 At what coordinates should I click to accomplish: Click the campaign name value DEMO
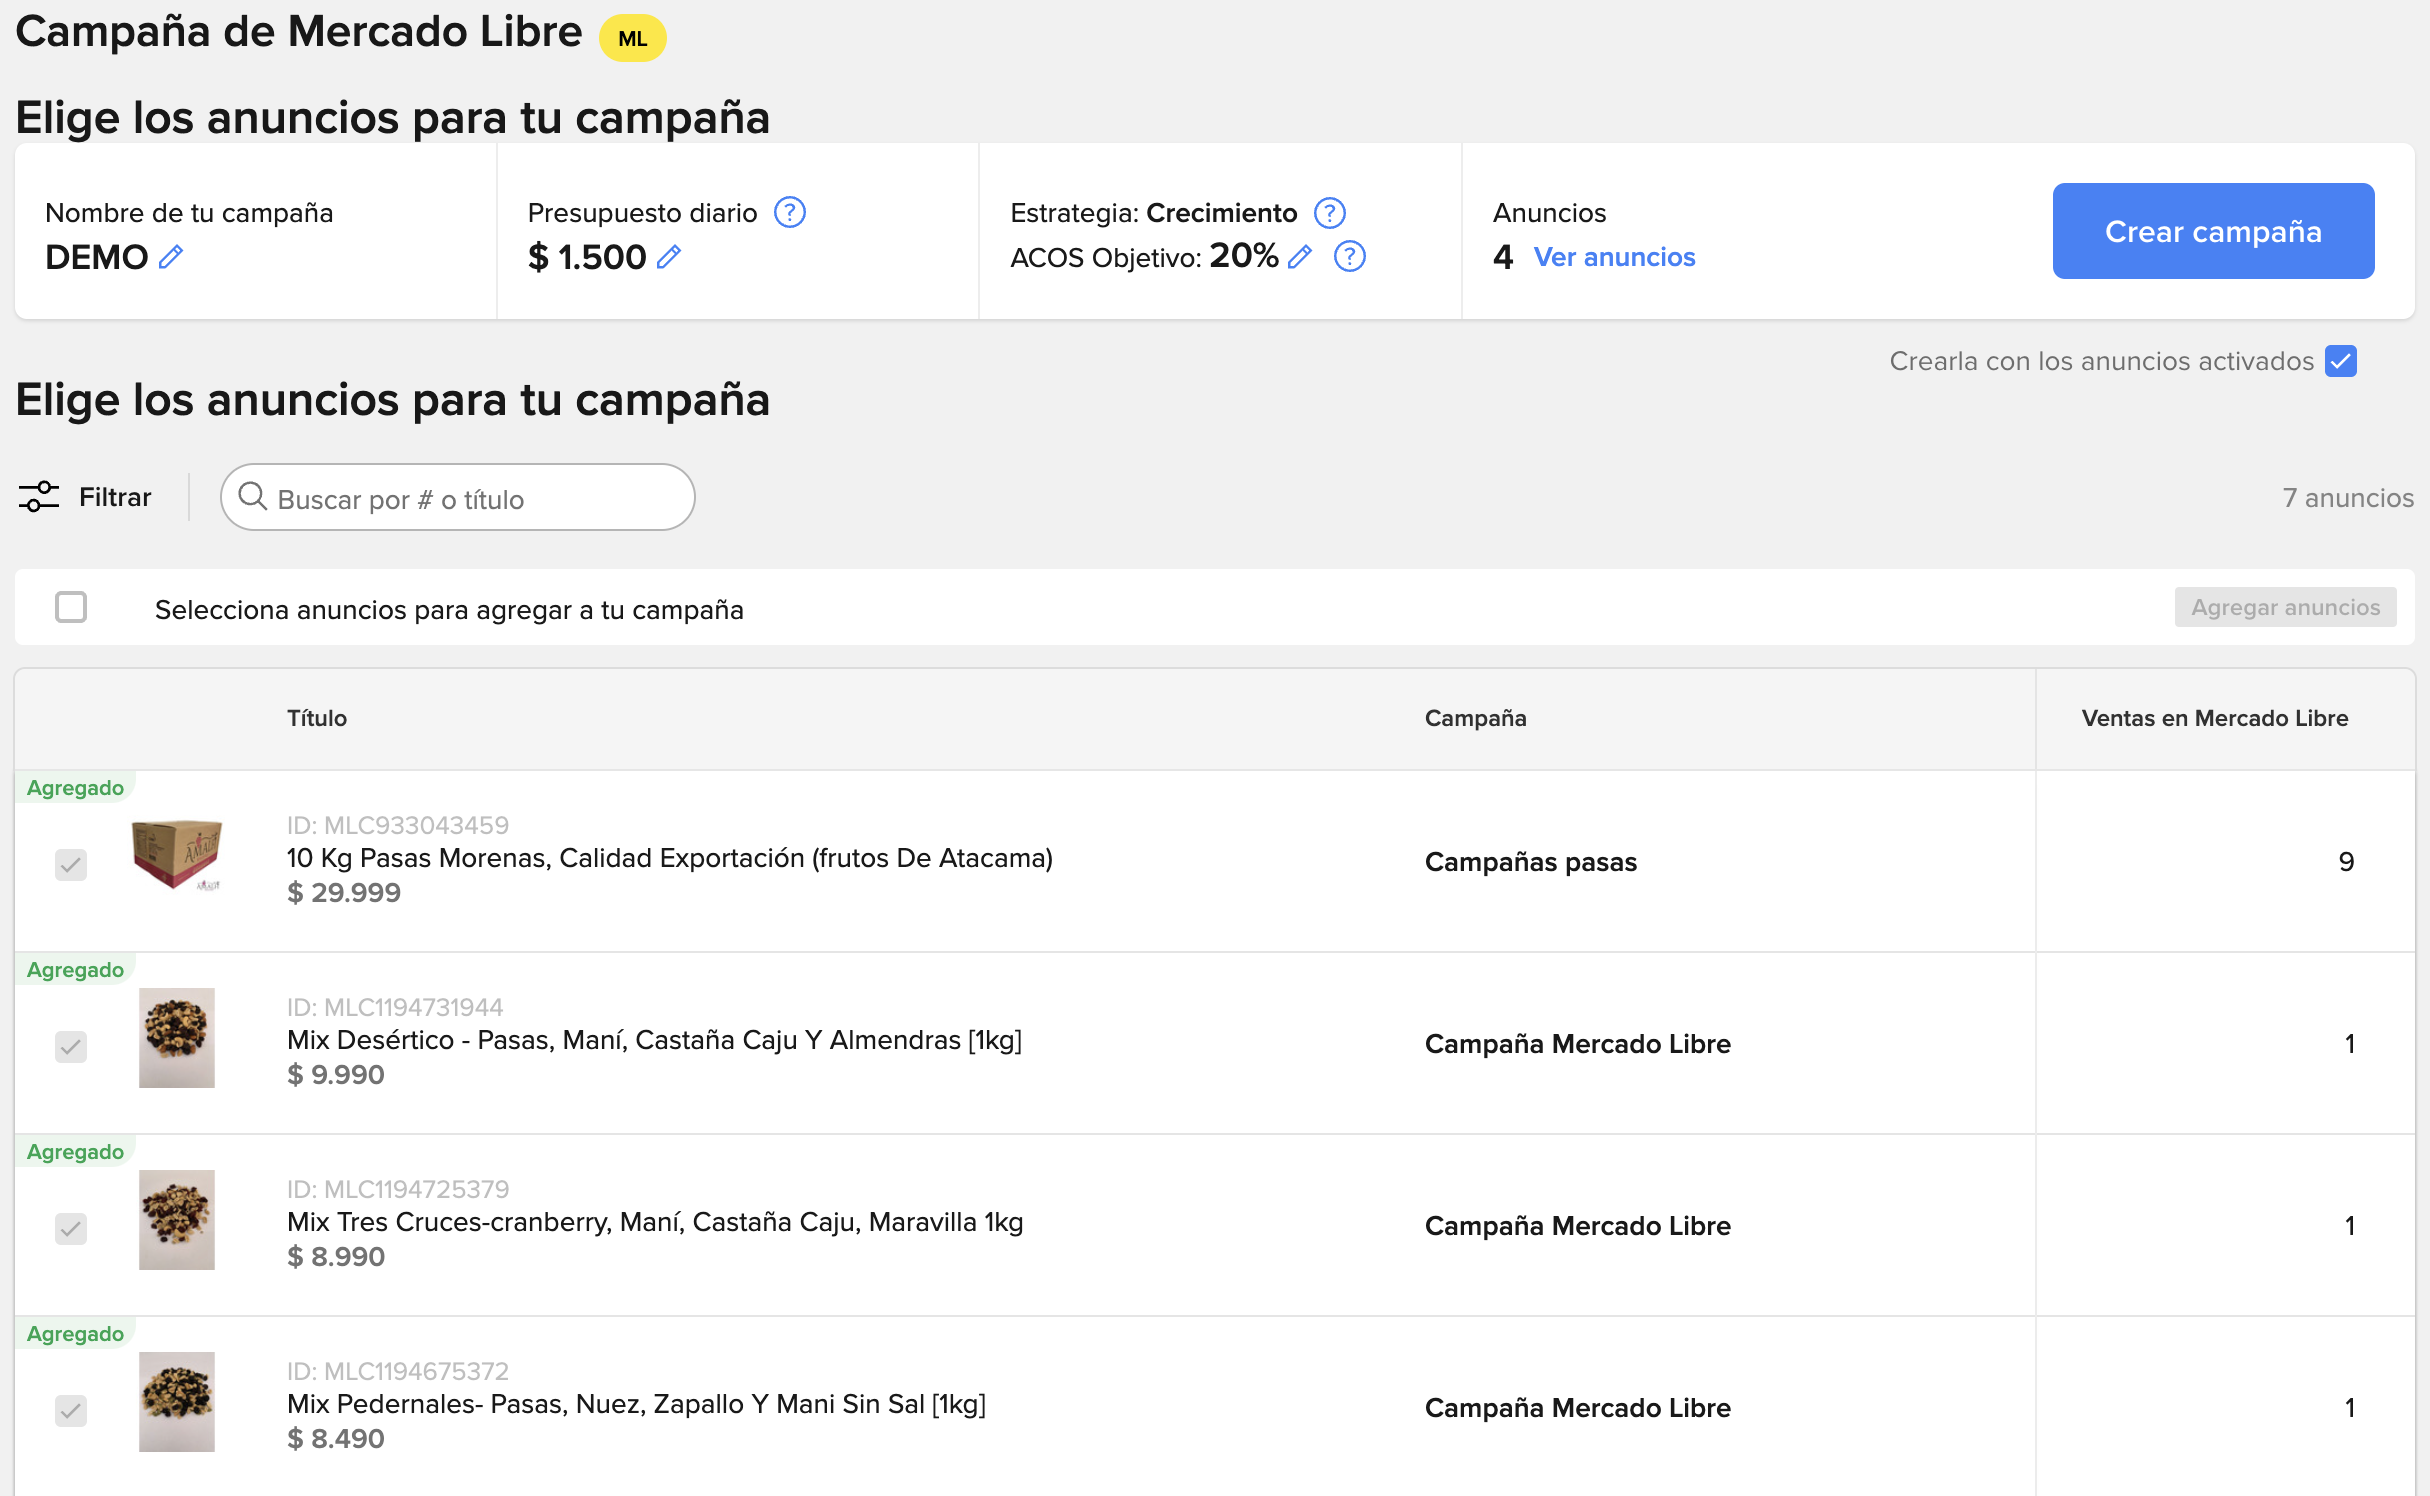[97, 257]
